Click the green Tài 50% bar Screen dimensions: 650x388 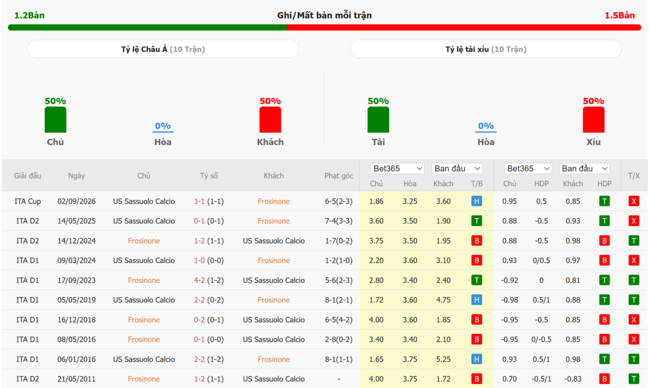(x=378, y=120)
